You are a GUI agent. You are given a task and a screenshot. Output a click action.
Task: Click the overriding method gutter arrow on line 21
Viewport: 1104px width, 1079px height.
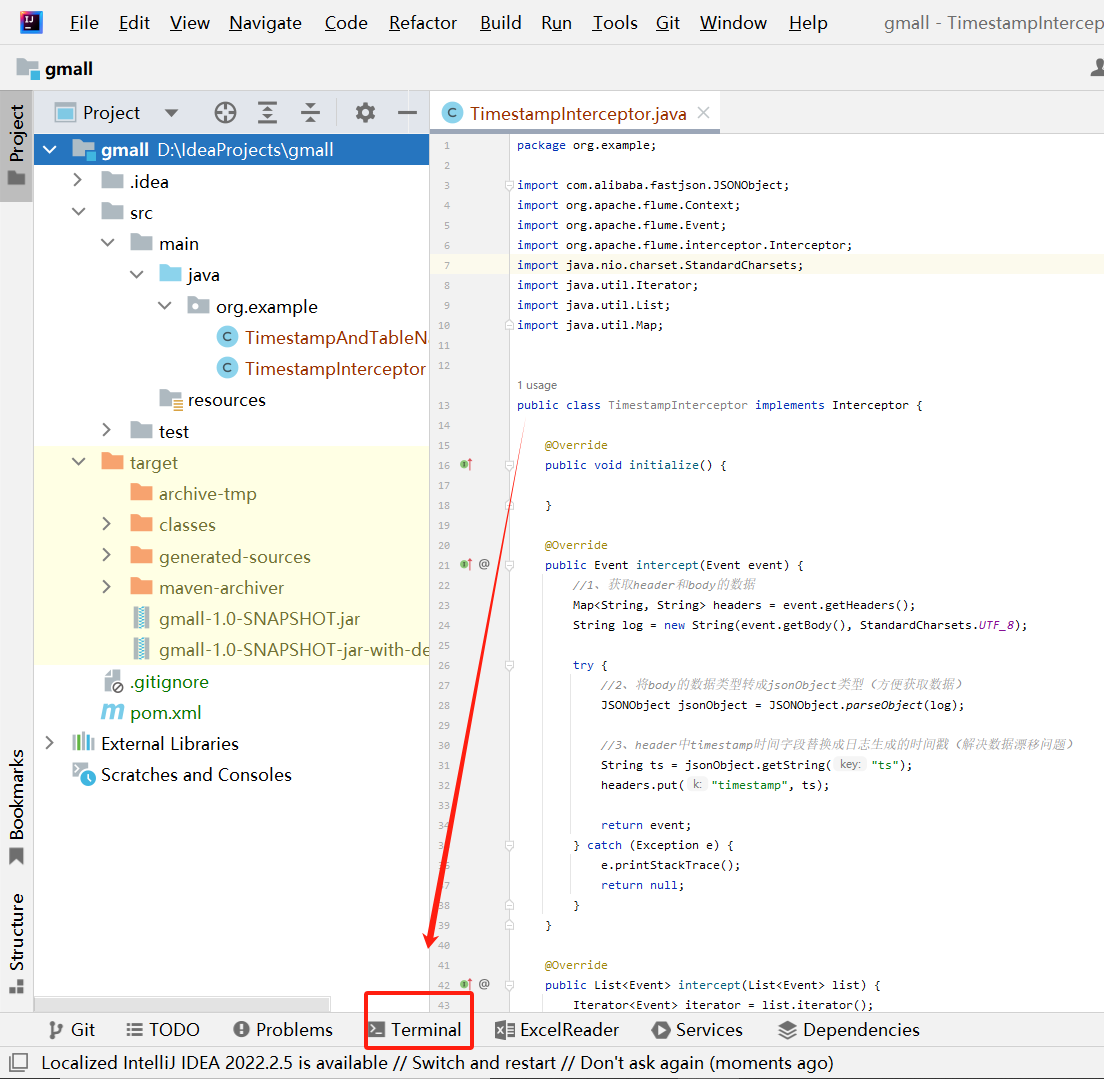[464, 564]
